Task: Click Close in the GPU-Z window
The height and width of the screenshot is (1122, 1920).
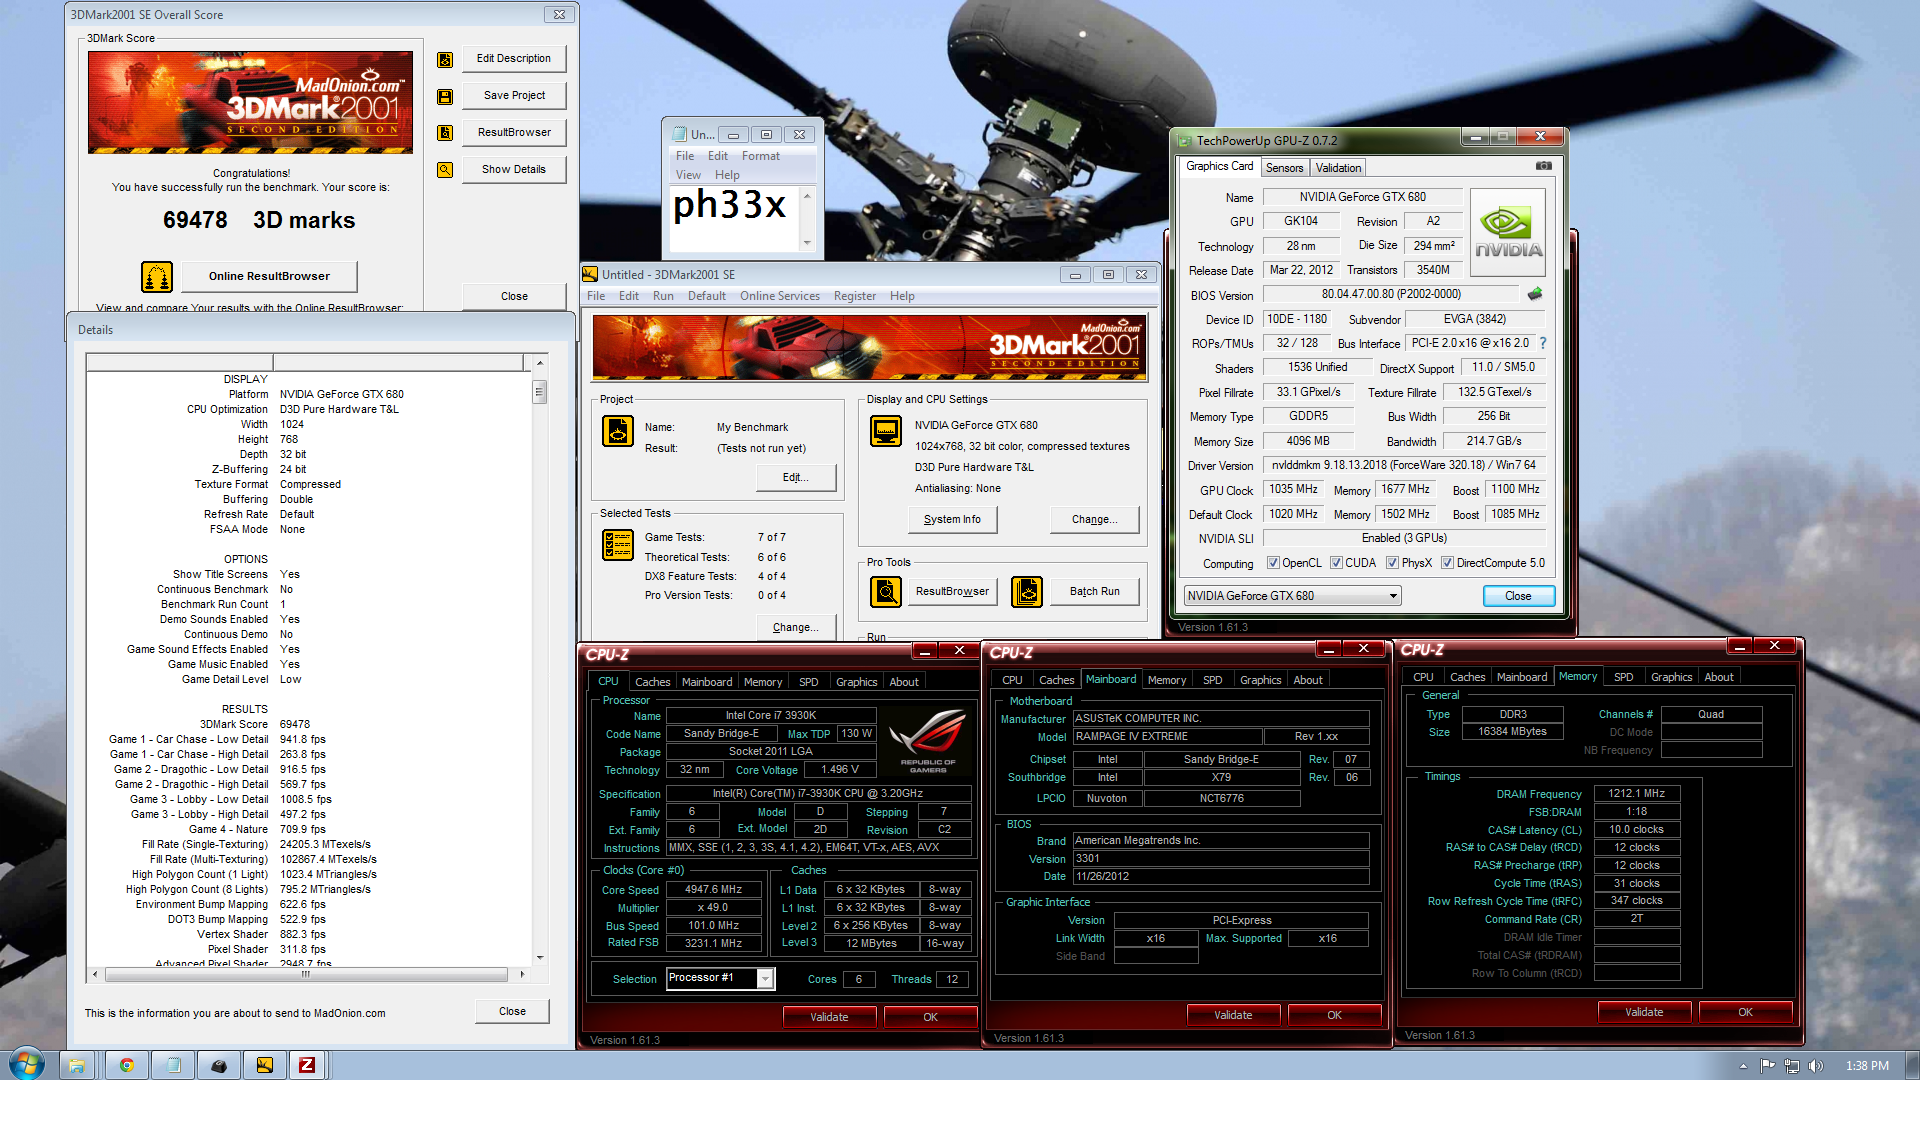Action: click(x=1518, y=596)
